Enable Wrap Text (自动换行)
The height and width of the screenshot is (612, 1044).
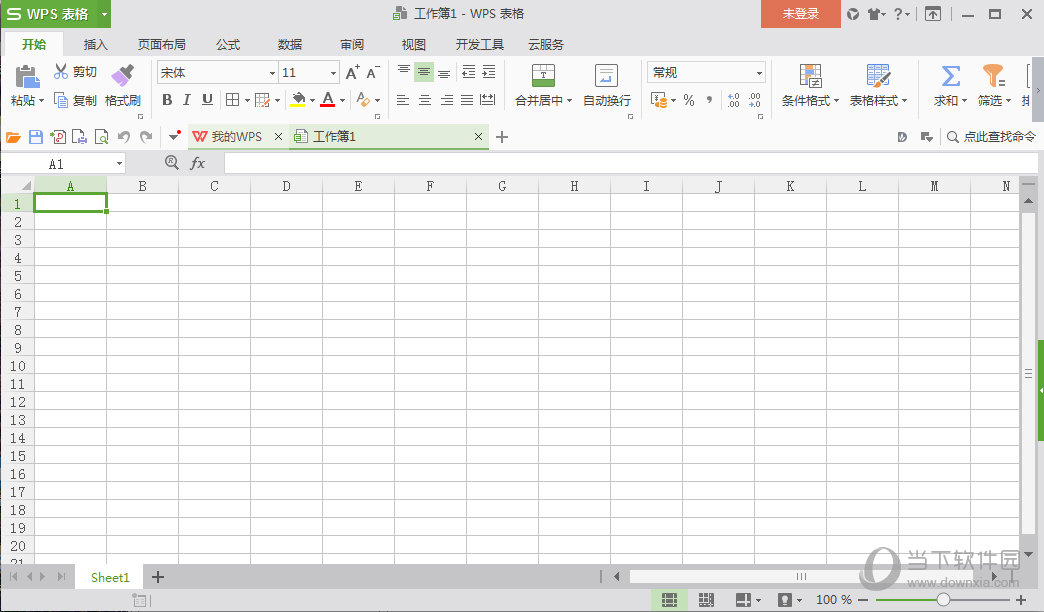(606, 76)
